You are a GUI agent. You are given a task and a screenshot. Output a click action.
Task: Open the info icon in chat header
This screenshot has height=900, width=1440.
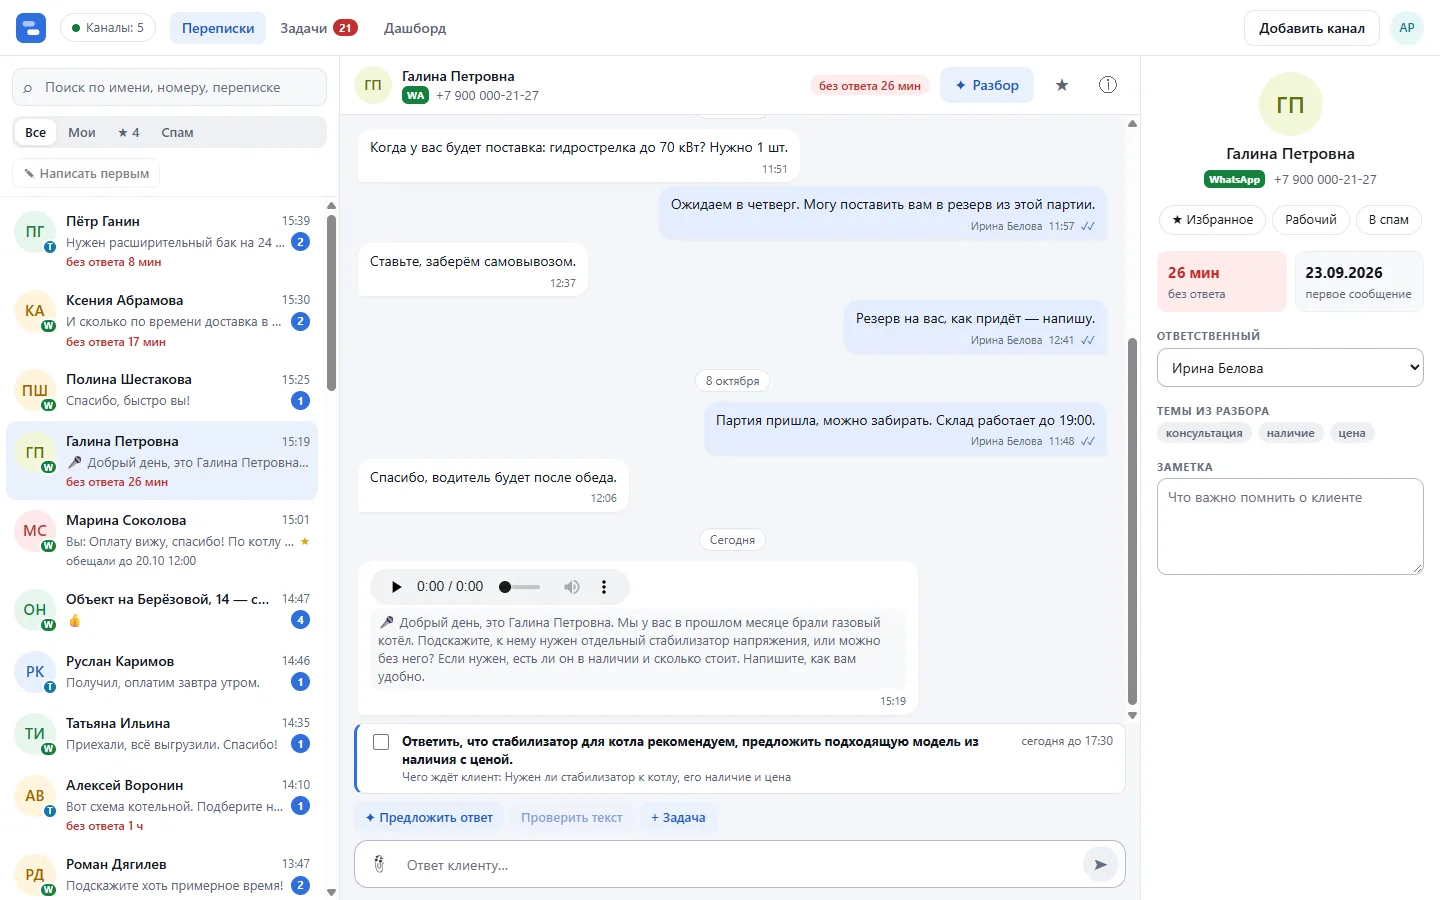1108,85
